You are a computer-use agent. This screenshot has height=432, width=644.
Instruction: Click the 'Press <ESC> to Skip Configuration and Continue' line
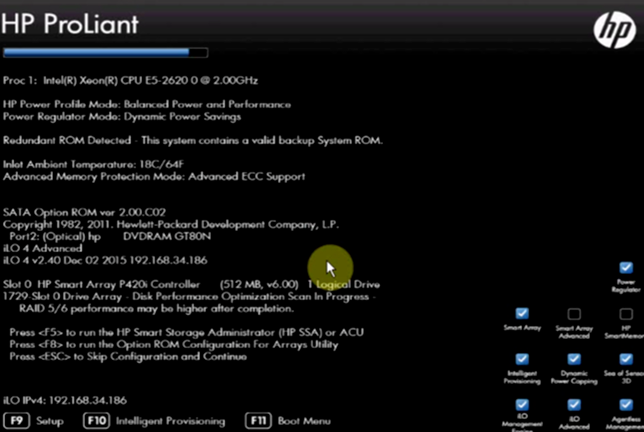click(x=128, y=356)
